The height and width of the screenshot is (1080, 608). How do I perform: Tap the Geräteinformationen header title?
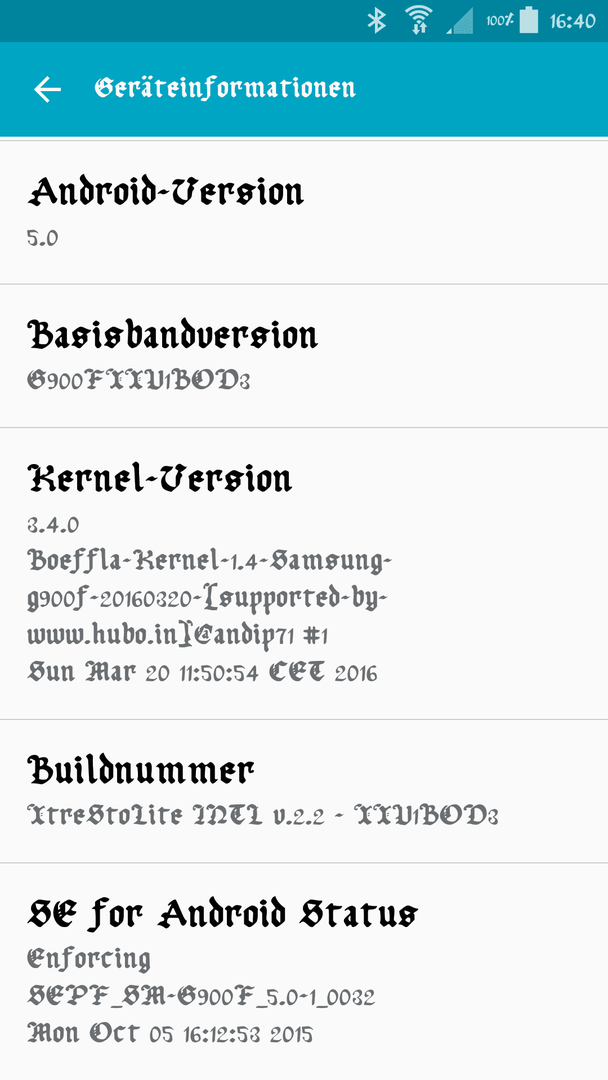[225, 88]
